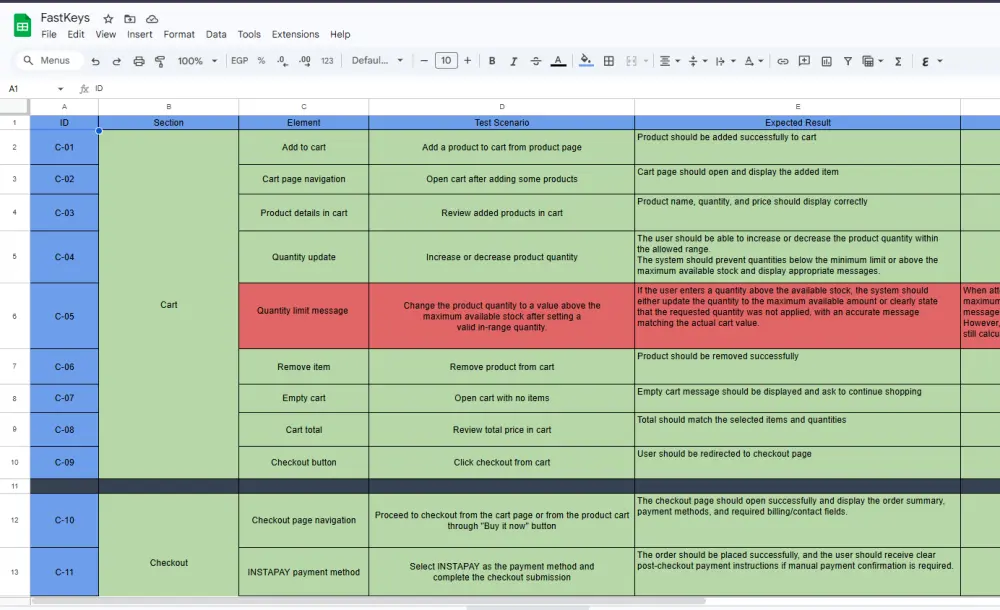This screenshot has width=1000, height=610.
Task: Open the Functions sigma menu
Action: coord(898,61)
